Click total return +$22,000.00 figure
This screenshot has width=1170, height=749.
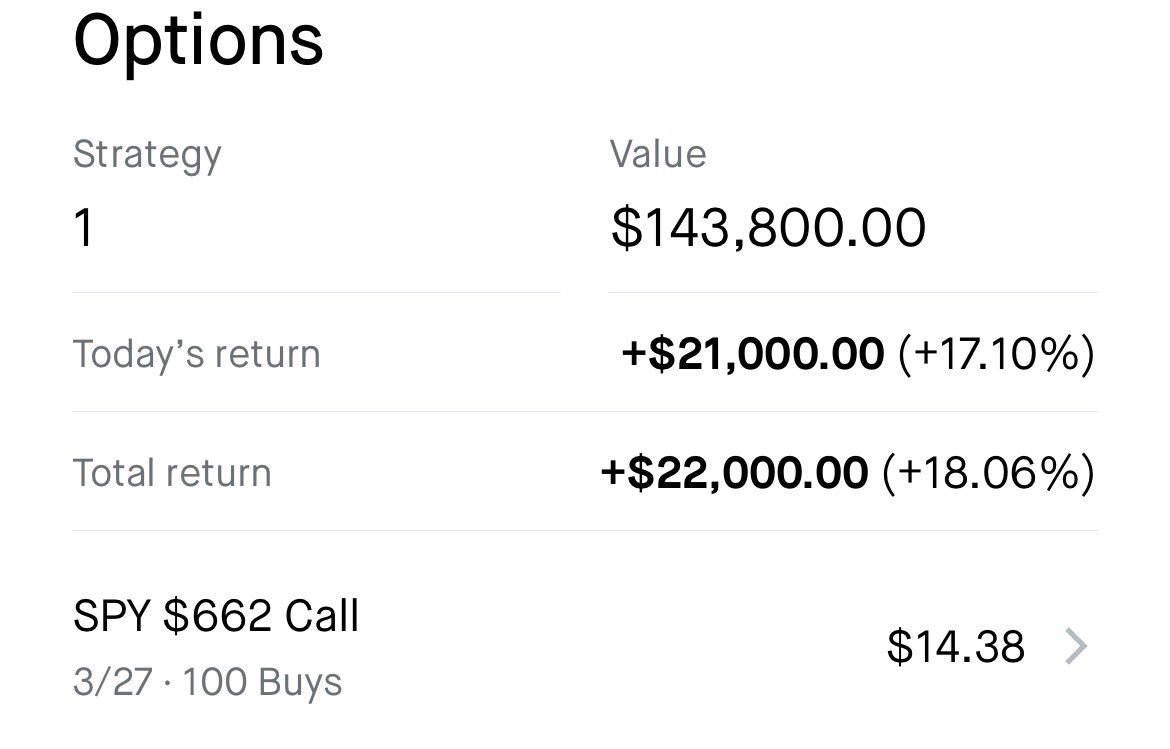[x=735, y=473]
